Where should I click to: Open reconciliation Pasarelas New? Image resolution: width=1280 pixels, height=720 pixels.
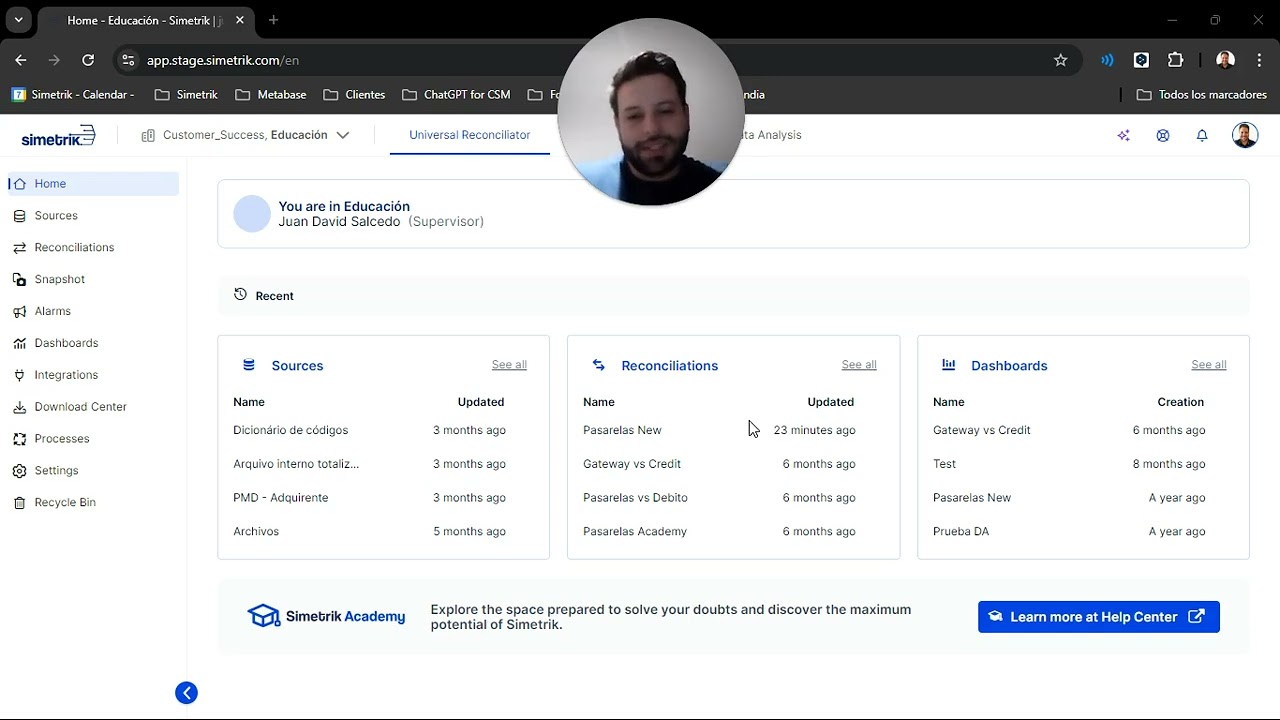(622, 430)
